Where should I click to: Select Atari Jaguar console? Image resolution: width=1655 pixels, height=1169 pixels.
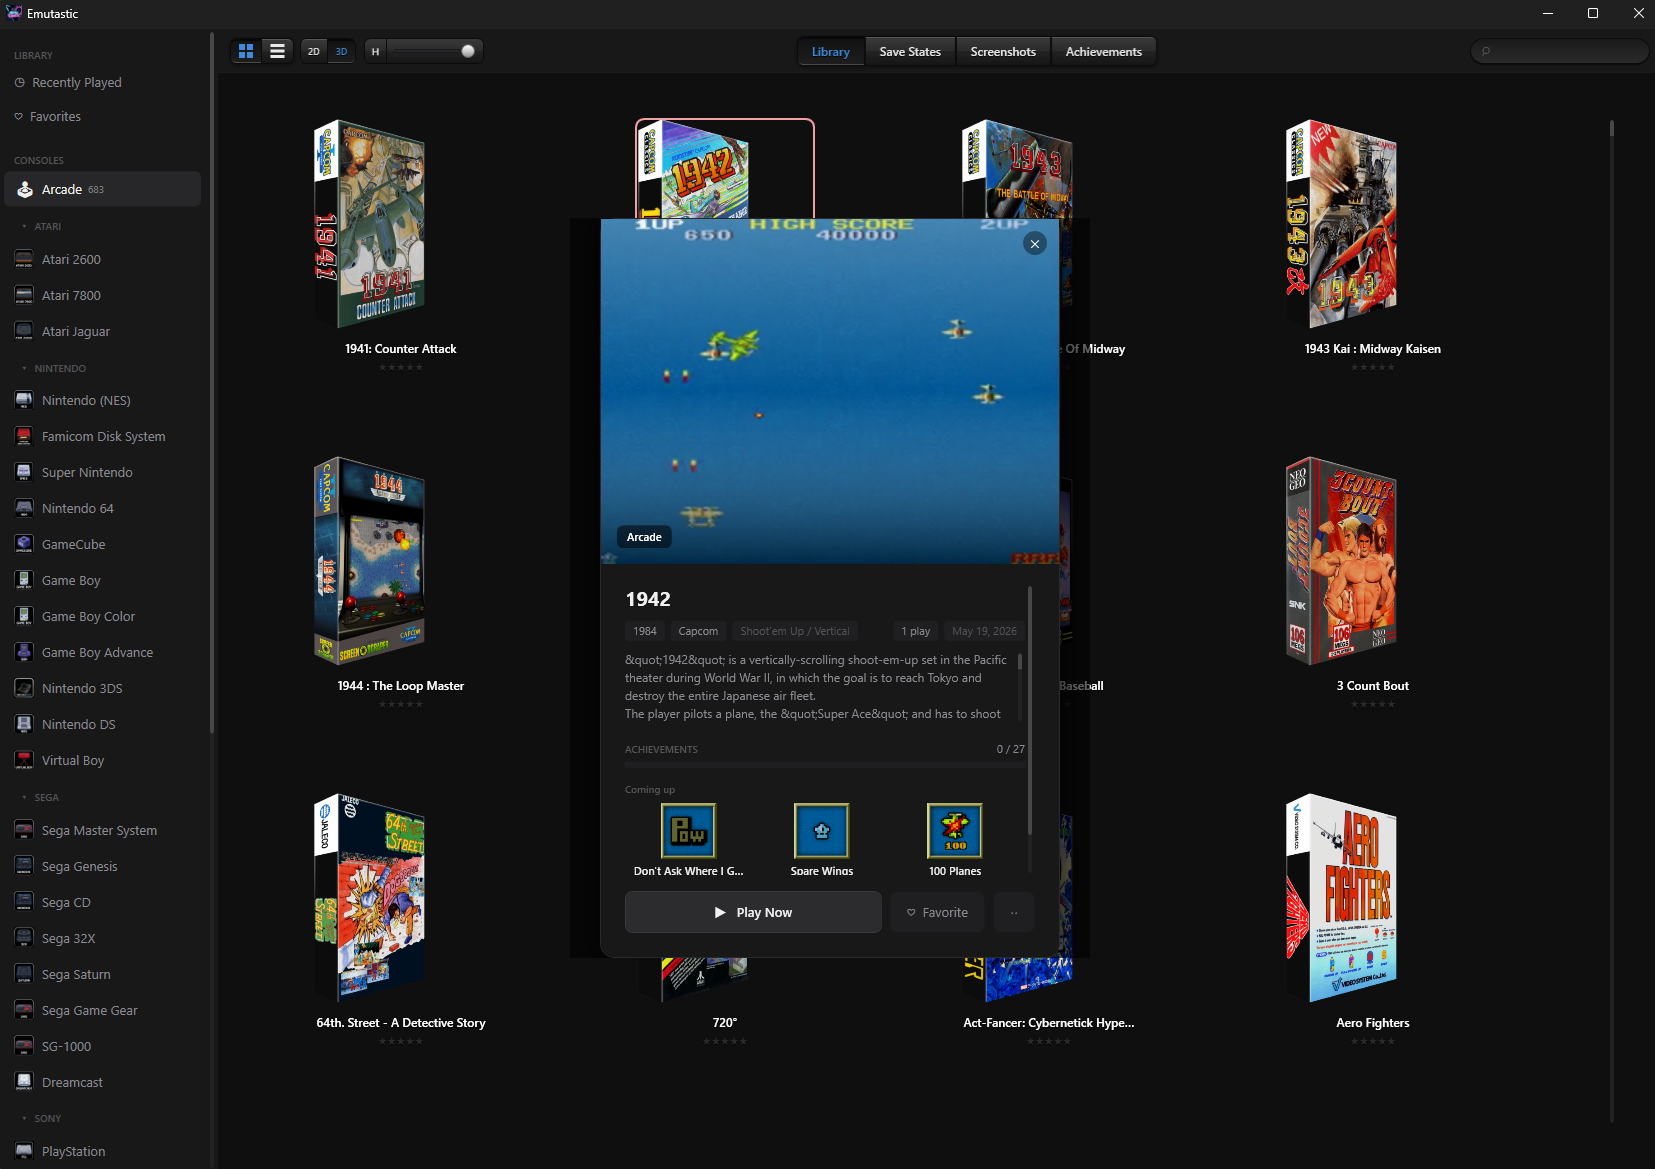[102, 331]
